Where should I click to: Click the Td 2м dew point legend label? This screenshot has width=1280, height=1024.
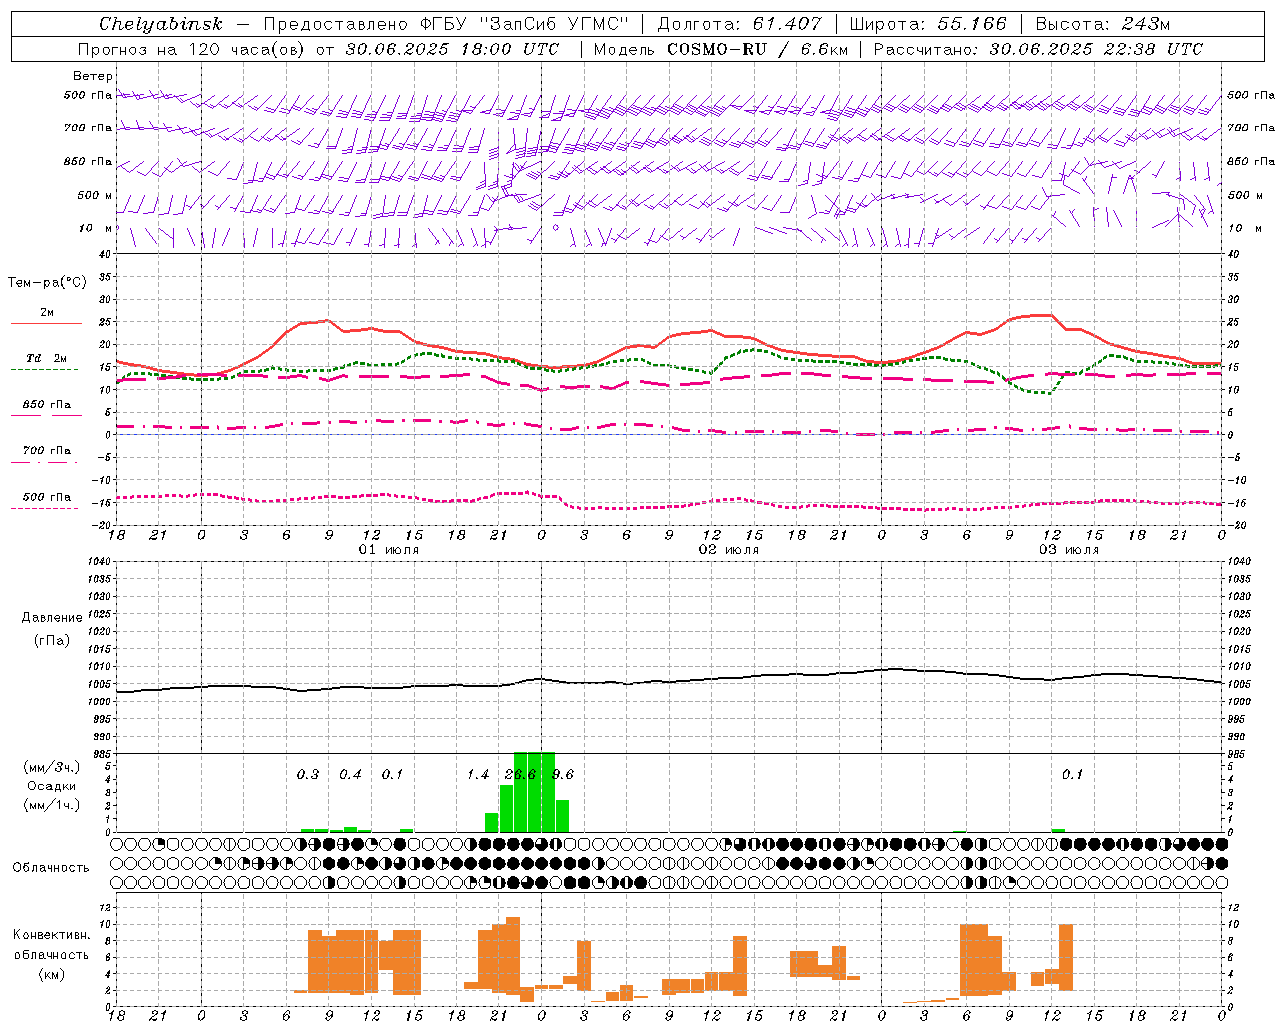click(x=47, y=358)
